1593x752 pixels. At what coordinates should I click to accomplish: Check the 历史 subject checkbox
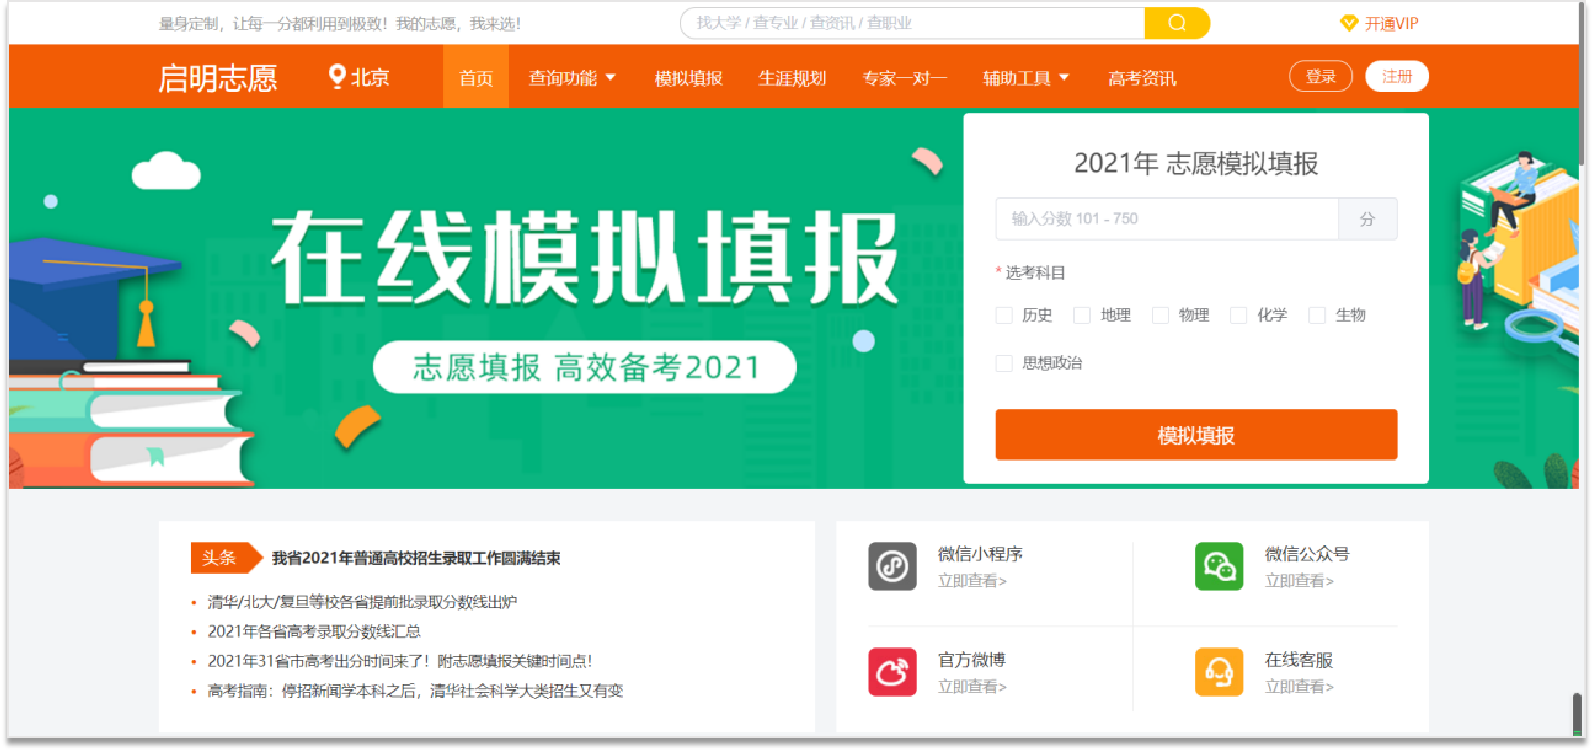(x=1004, y=315)
